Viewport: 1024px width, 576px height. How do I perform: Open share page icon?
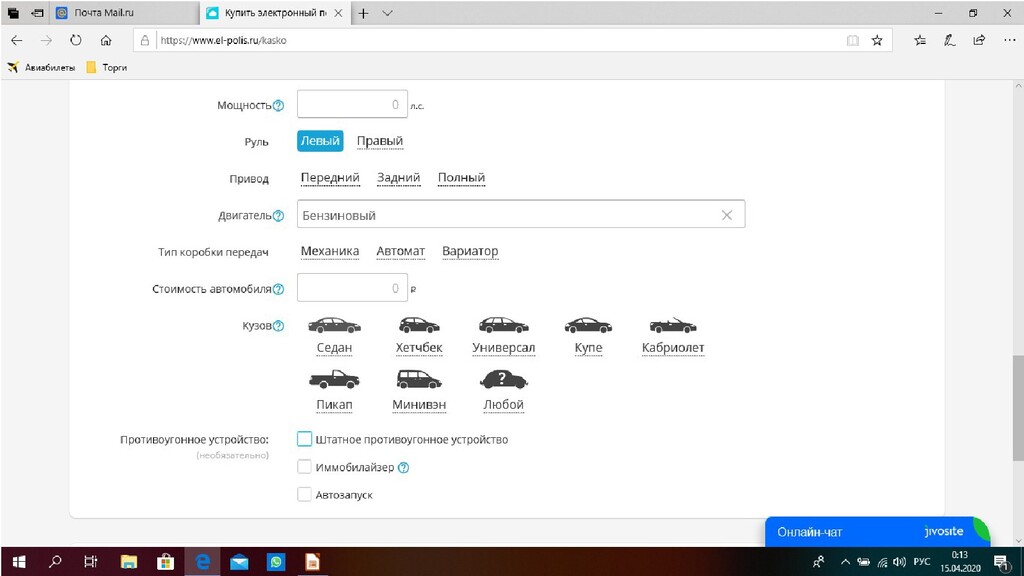click(979, 40)
